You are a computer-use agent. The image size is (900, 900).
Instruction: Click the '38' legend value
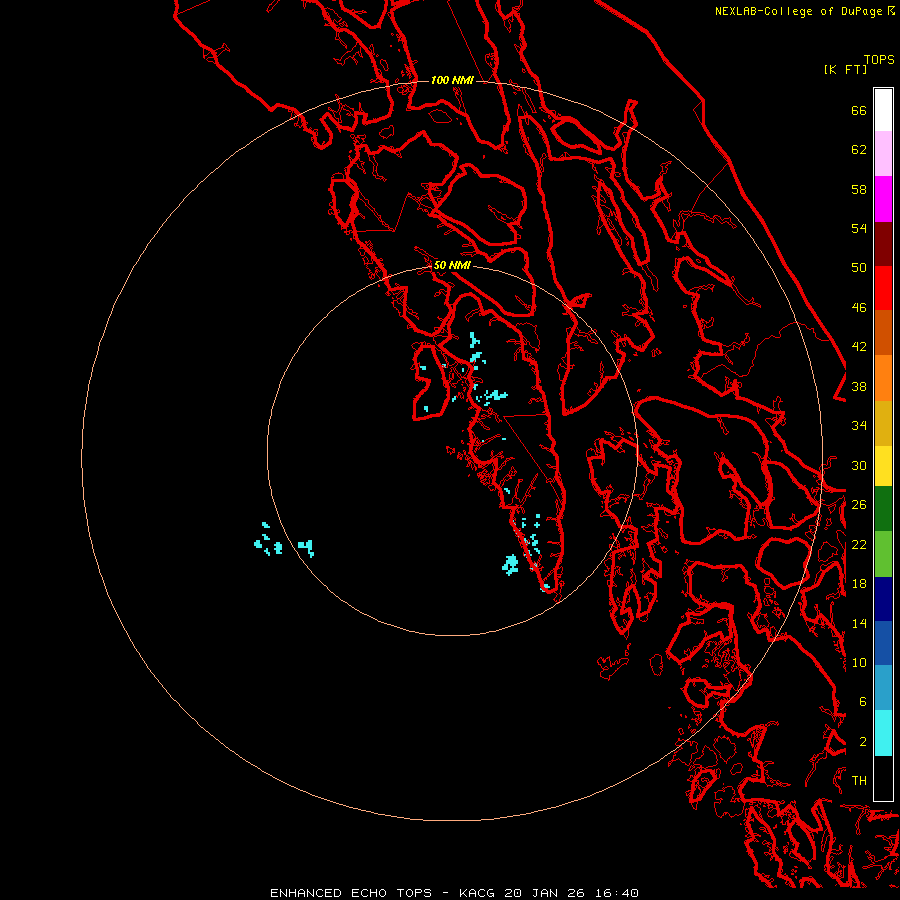(x=859, y=386)
